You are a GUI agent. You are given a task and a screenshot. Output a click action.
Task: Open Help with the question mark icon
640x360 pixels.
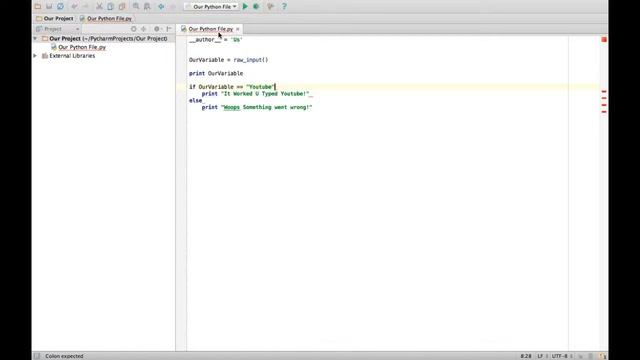[x=284, y=7]
